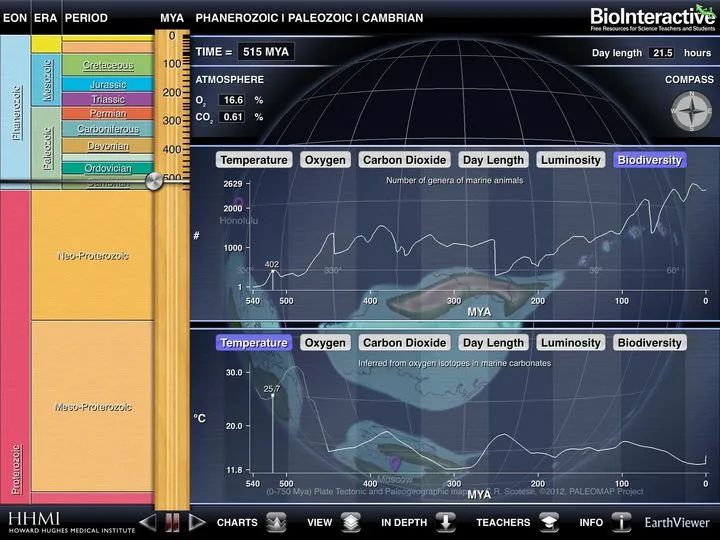This screenshot has height=540, width=720.
Task: Click the timeline slider knob
Action: (x=154, y=182)
